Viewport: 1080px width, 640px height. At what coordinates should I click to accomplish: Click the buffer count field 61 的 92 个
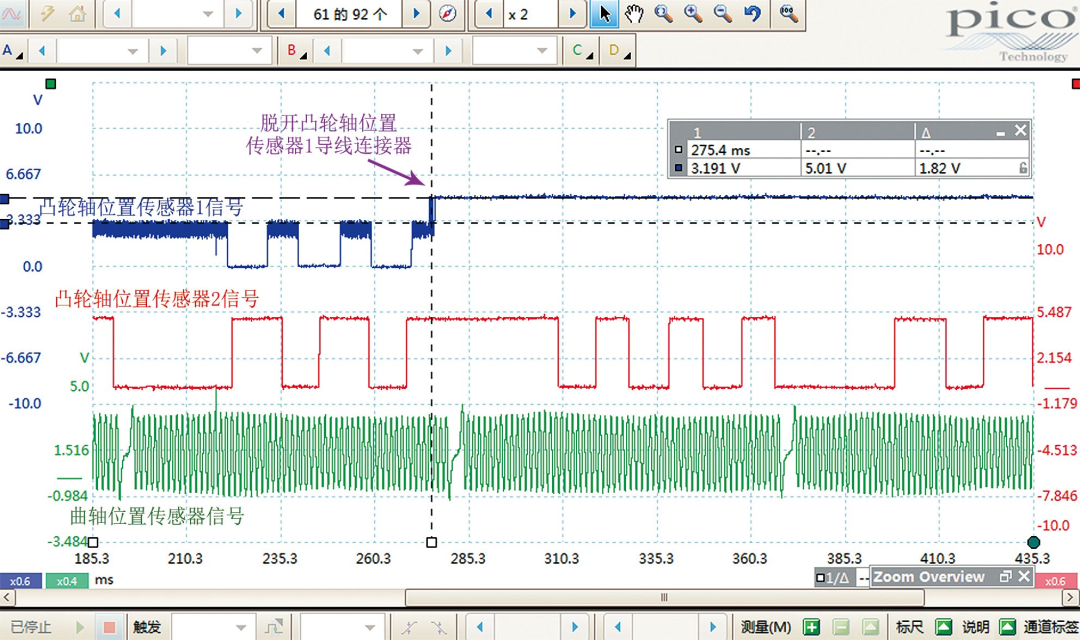coord(349,13)
